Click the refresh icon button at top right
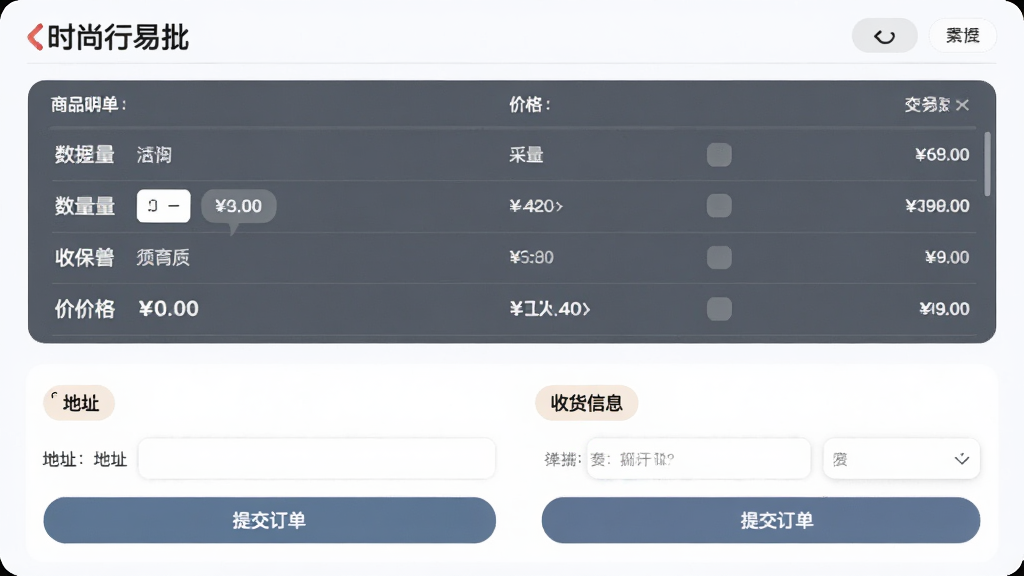Screen dimensions: 1024x576 (884, 36)
